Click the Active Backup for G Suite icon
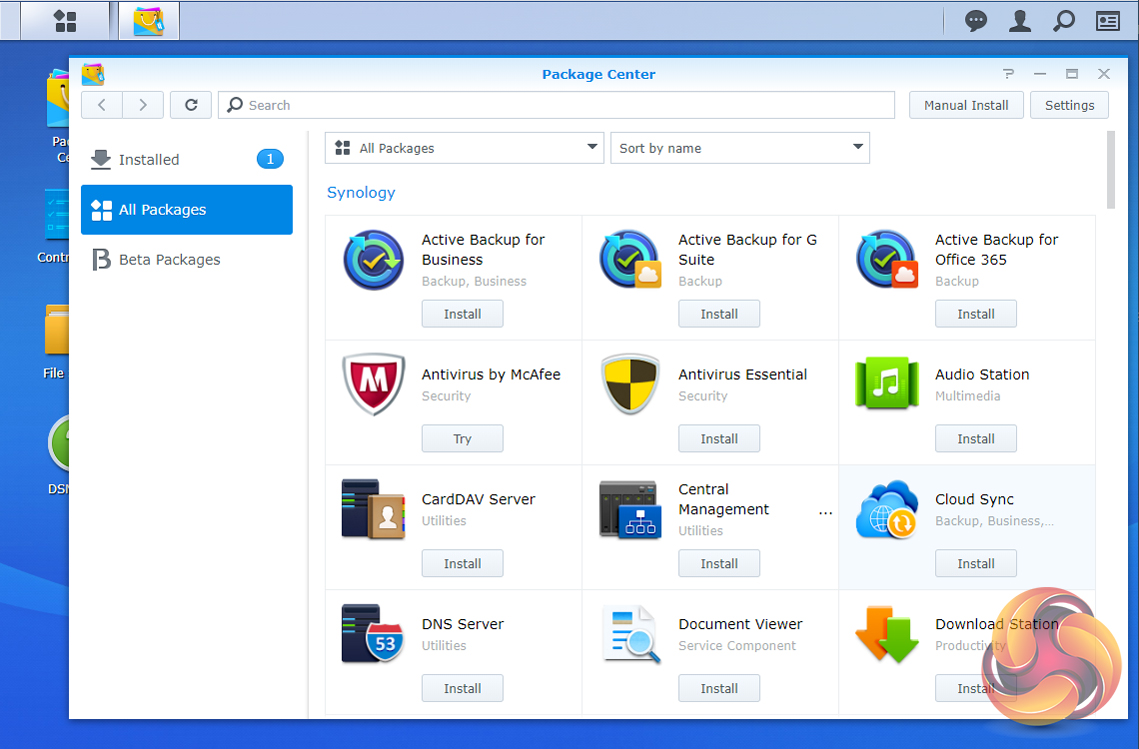The width and height of the screenshot is (1139, 749). tap(630, 260)
